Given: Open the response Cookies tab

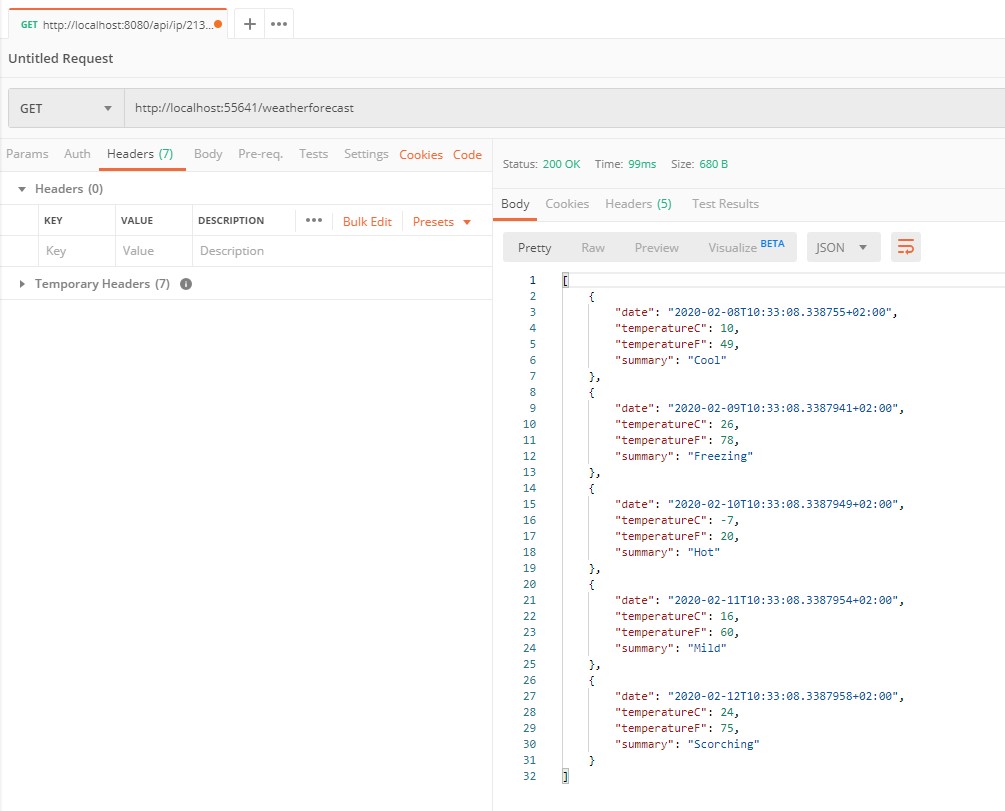Looking at the screenshot, I should (567, 204).
